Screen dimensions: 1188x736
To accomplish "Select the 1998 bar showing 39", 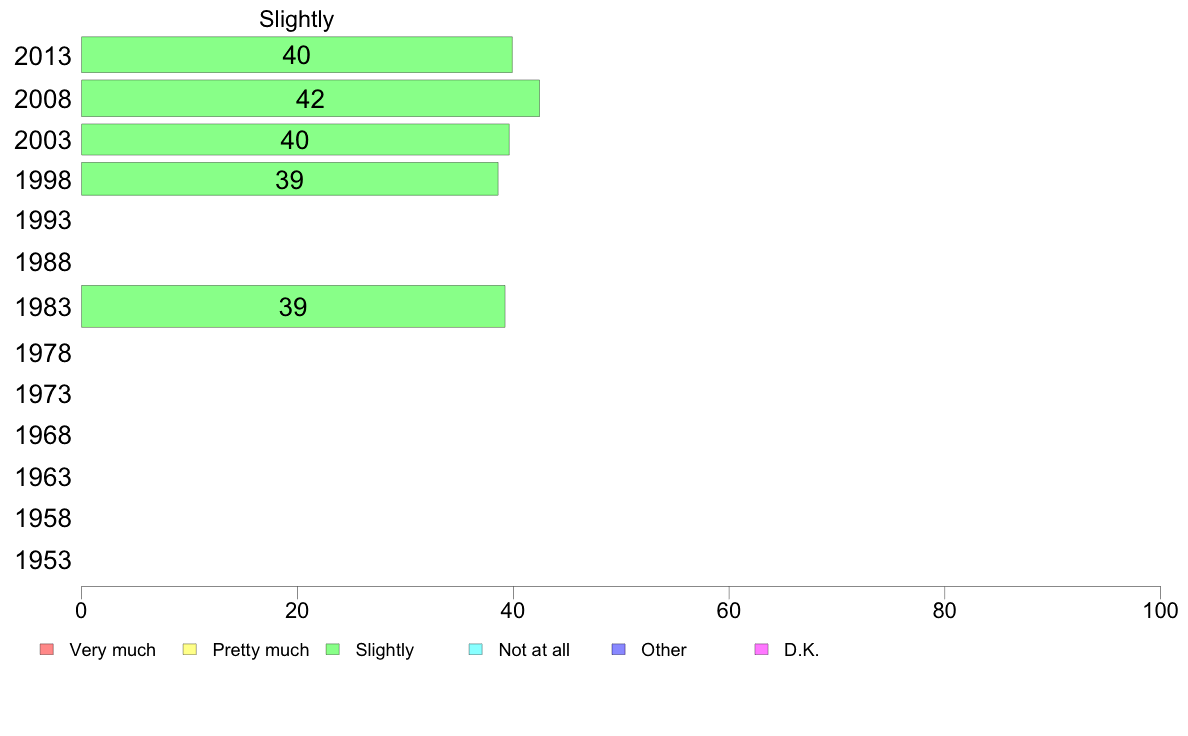I will click(289, 179).
